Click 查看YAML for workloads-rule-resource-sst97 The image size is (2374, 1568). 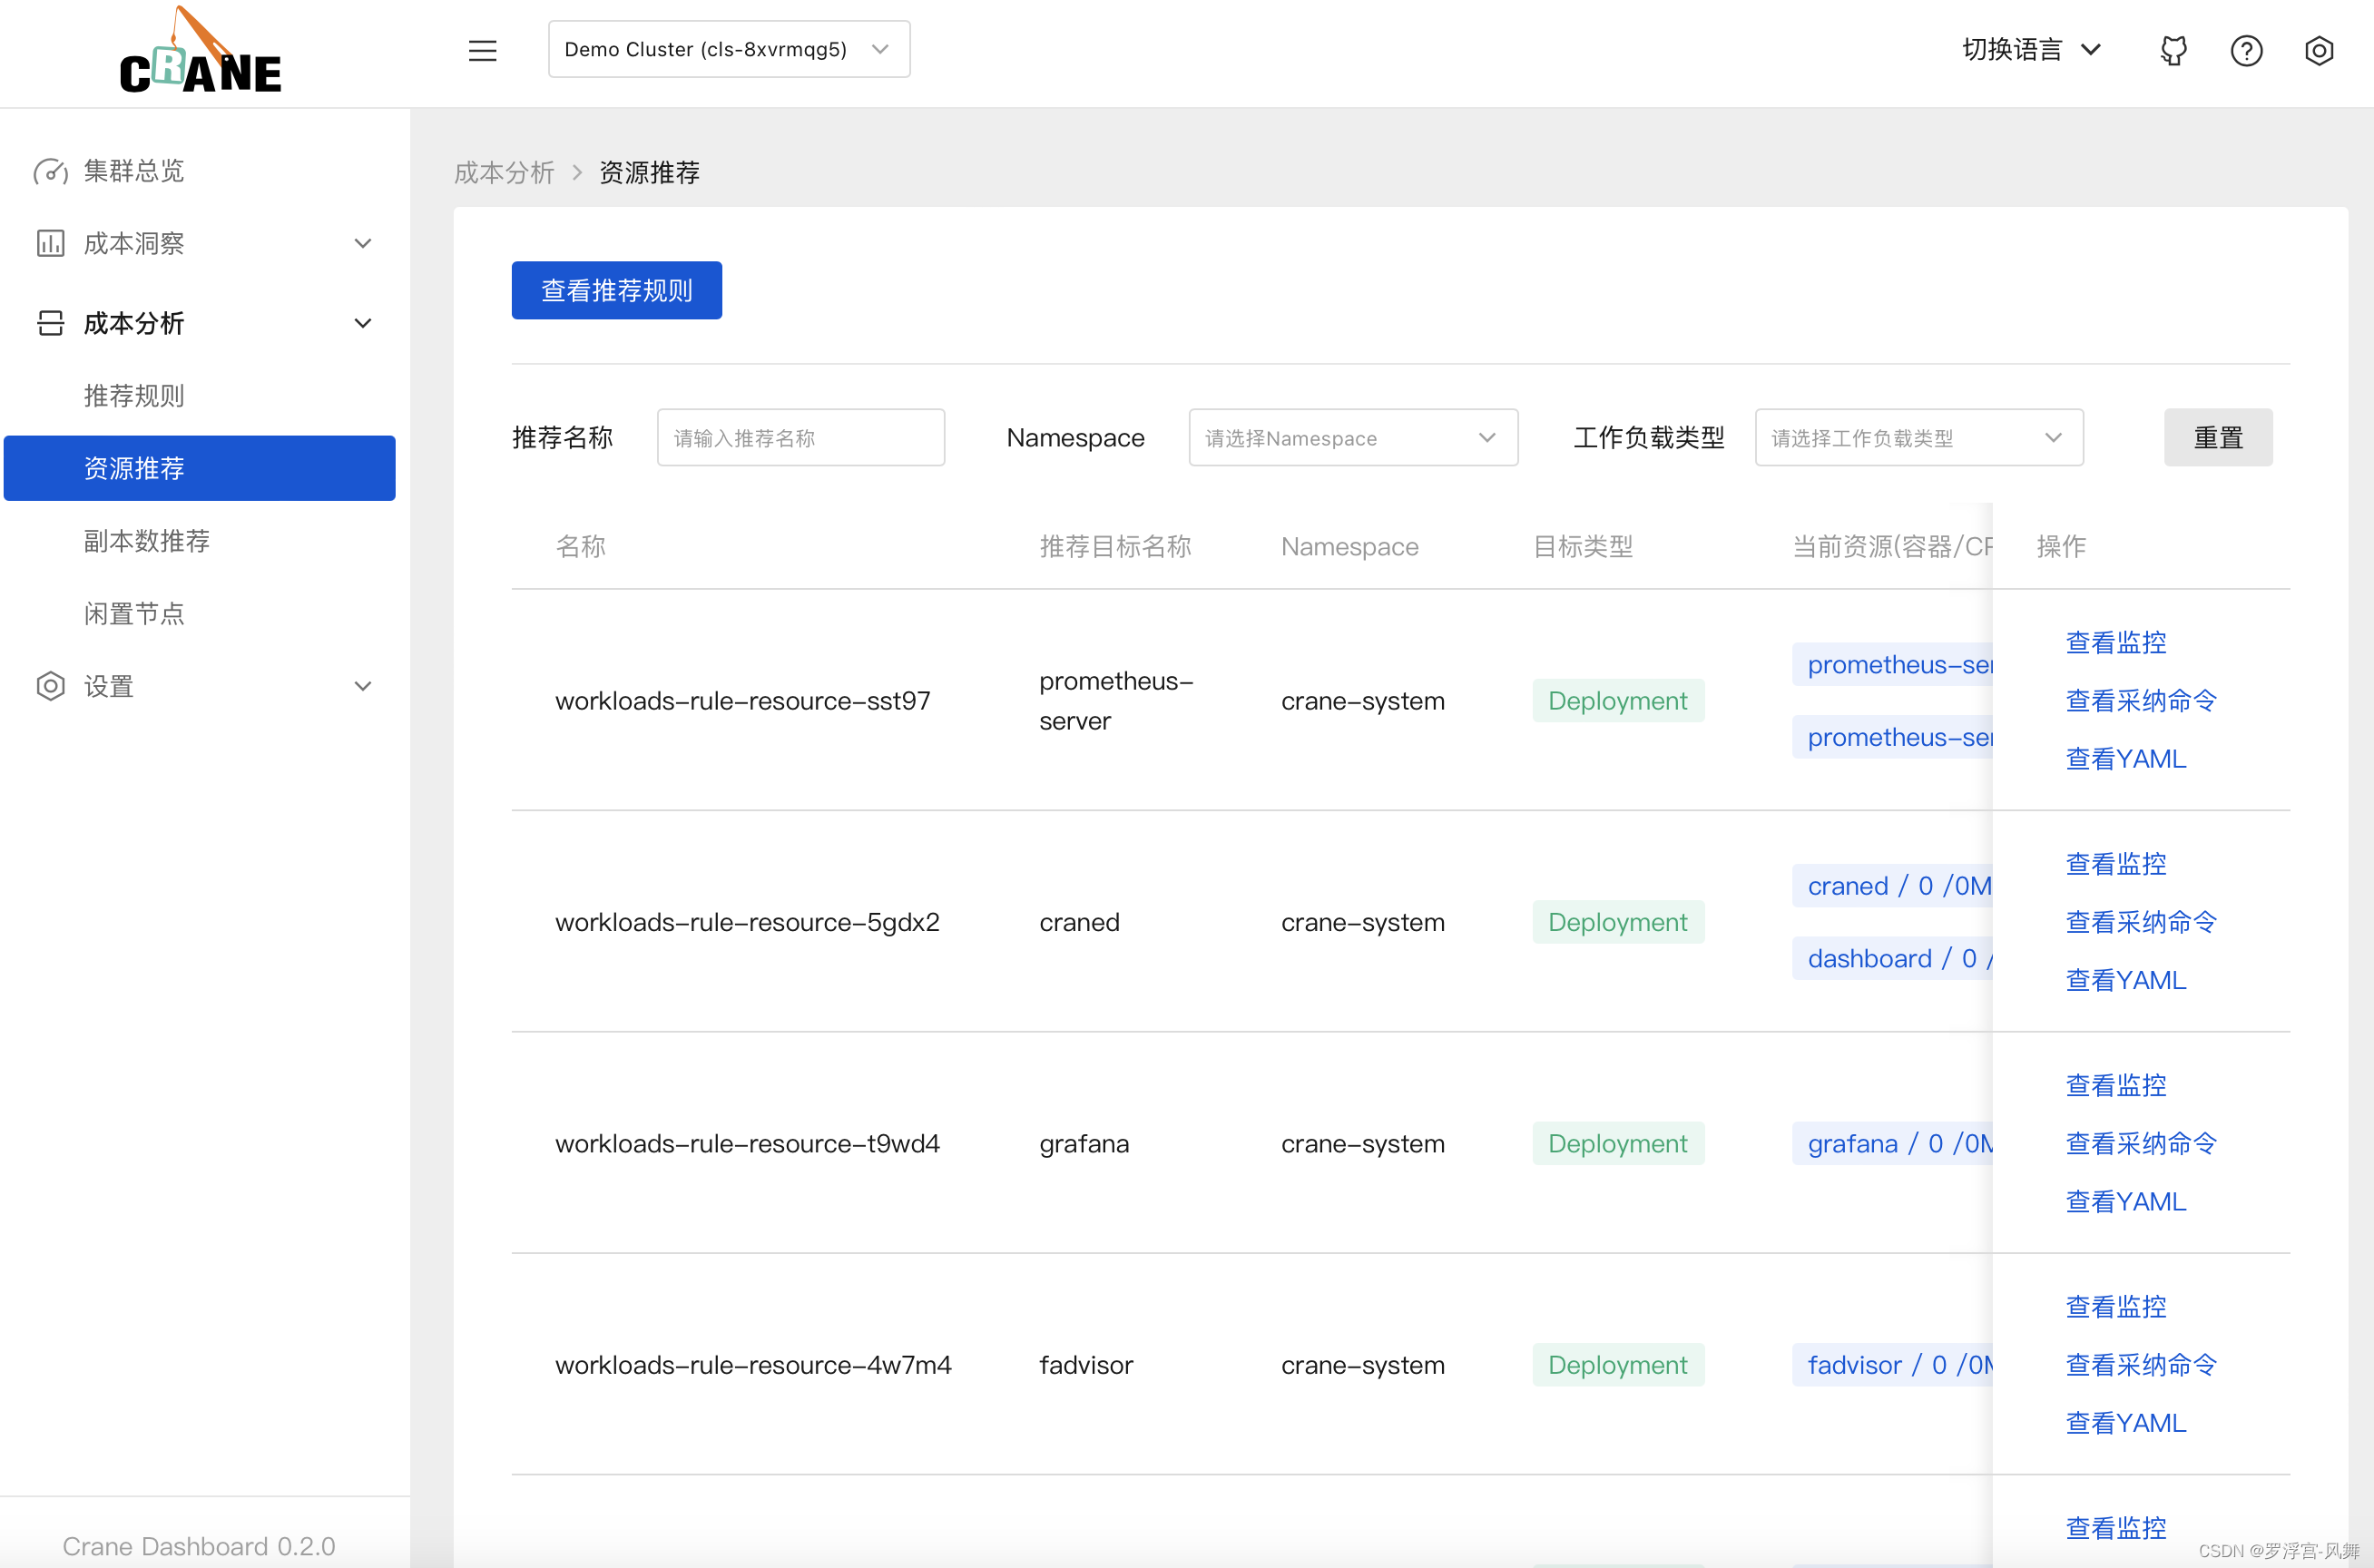[2126, 759]
